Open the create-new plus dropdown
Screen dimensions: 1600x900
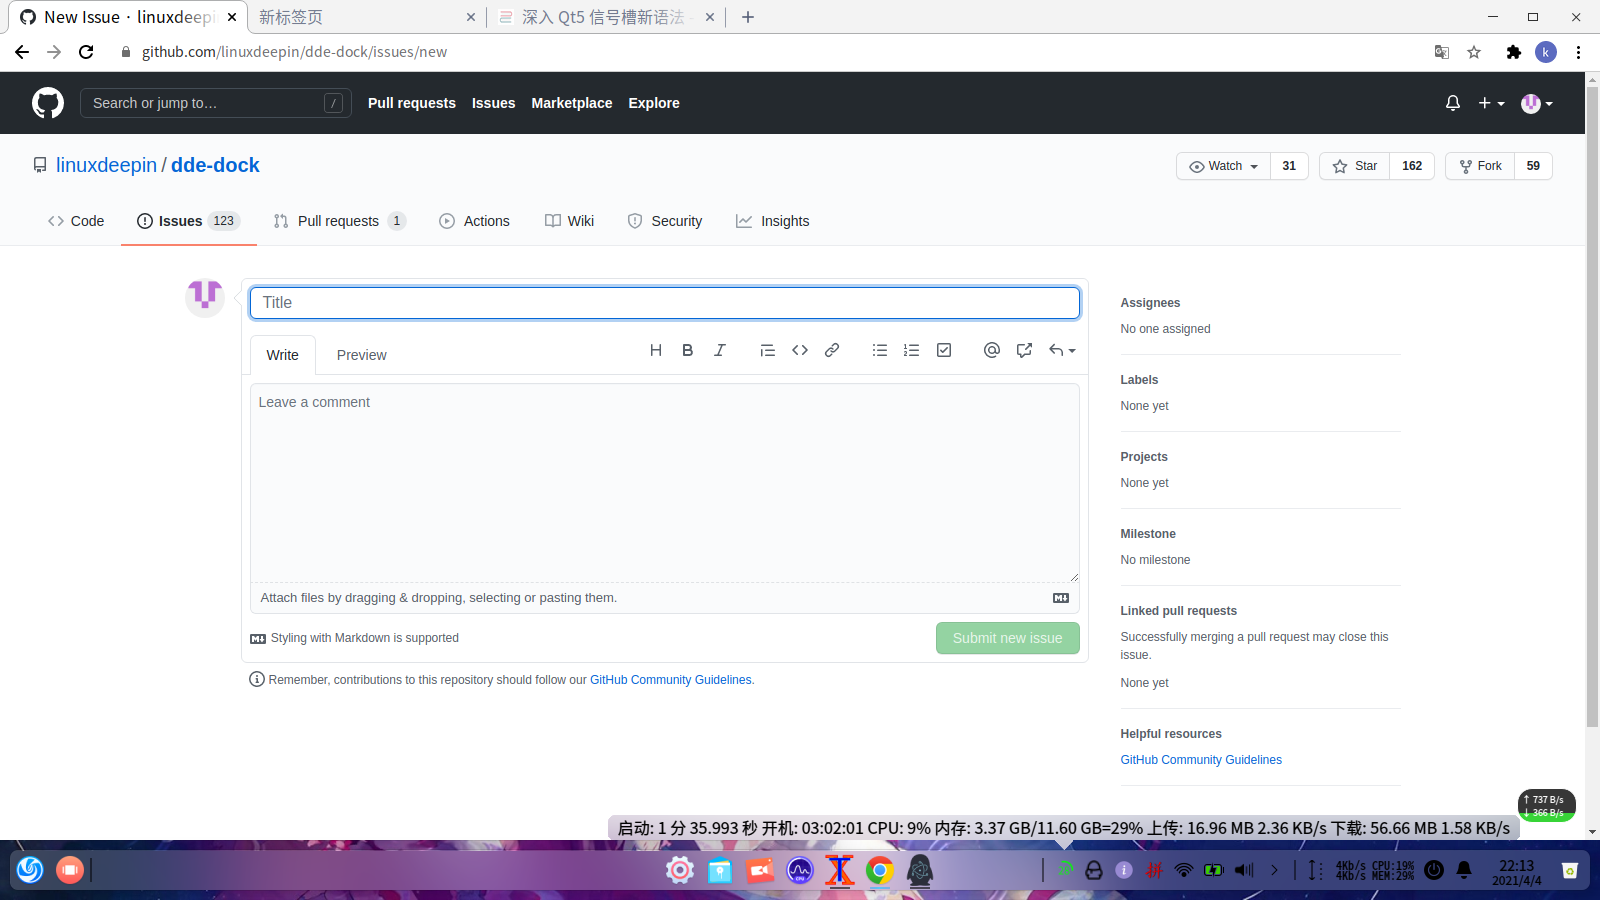coord(1490,102)
